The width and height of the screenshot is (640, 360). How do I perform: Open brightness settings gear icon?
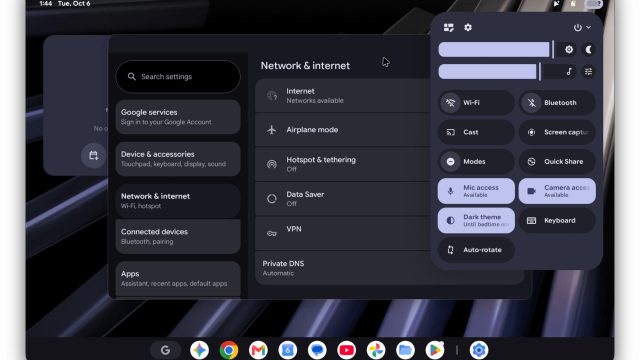[569, 49]
